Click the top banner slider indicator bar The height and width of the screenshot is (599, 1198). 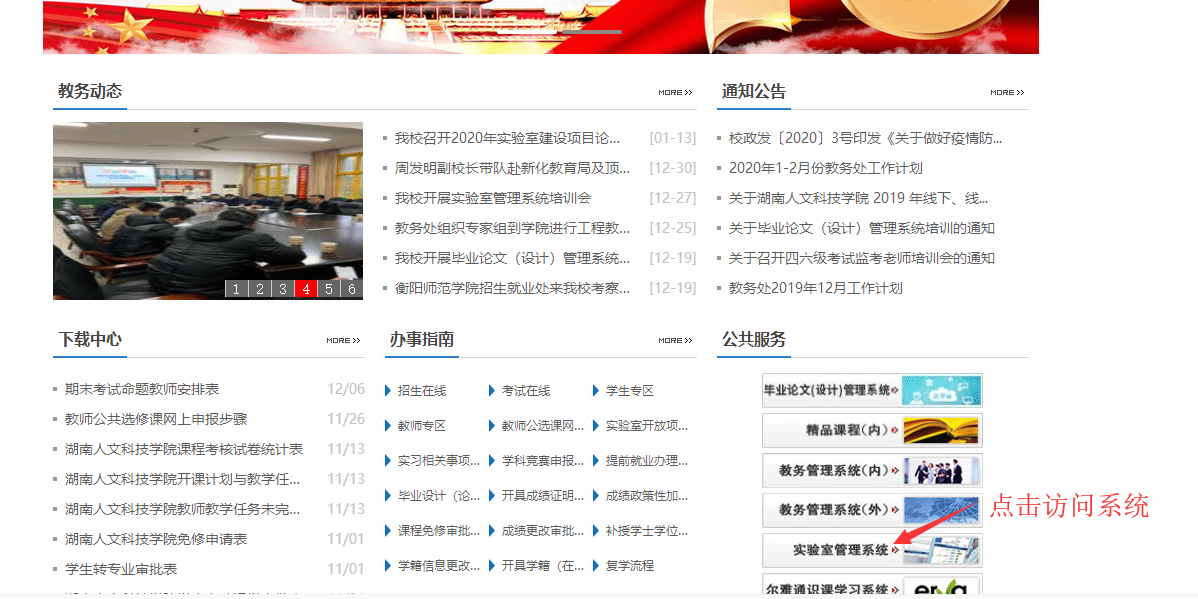pyautogui.click(x=591, y=32)
